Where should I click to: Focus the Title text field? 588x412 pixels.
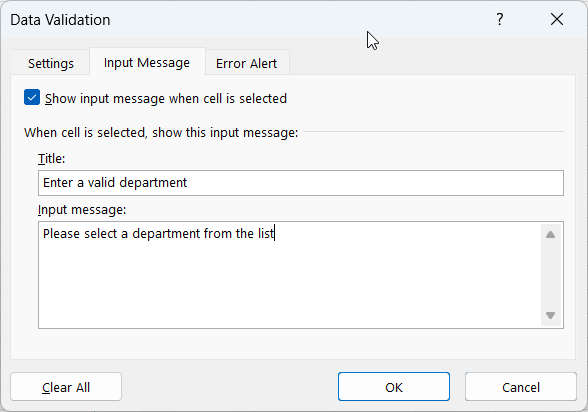pos(301,183)
